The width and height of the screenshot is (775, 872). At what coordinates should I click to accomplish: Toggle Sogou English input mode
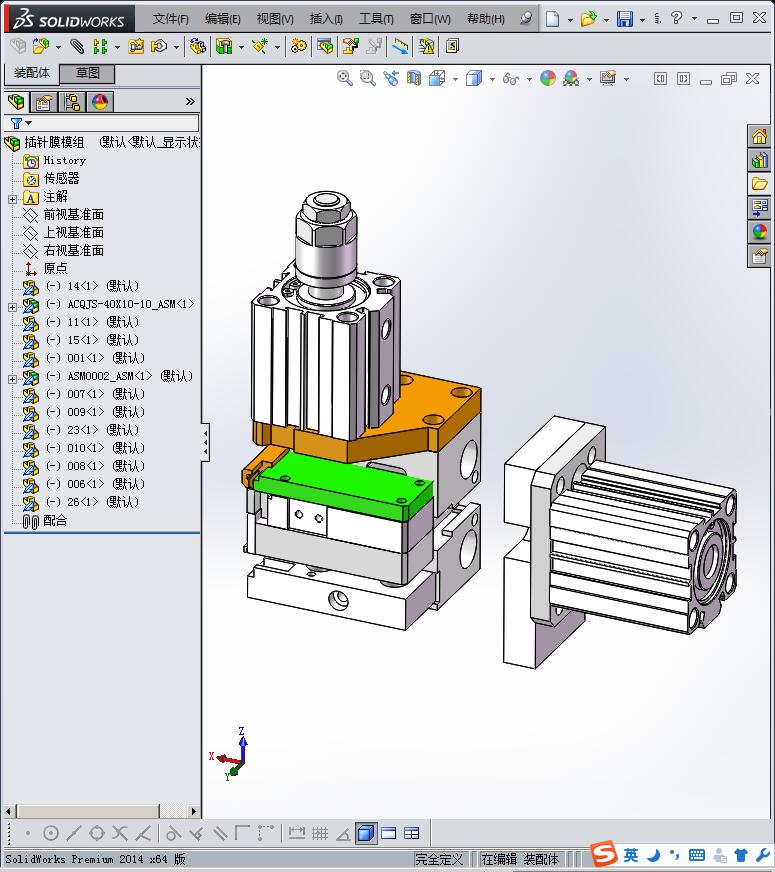click(x=630, y=855)
